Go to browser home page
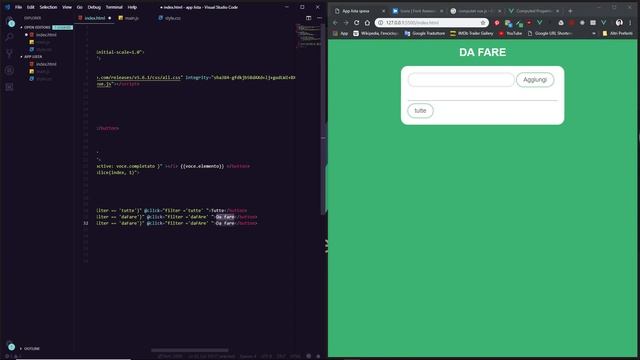This screenshot has width=640, height=360. 367,23
